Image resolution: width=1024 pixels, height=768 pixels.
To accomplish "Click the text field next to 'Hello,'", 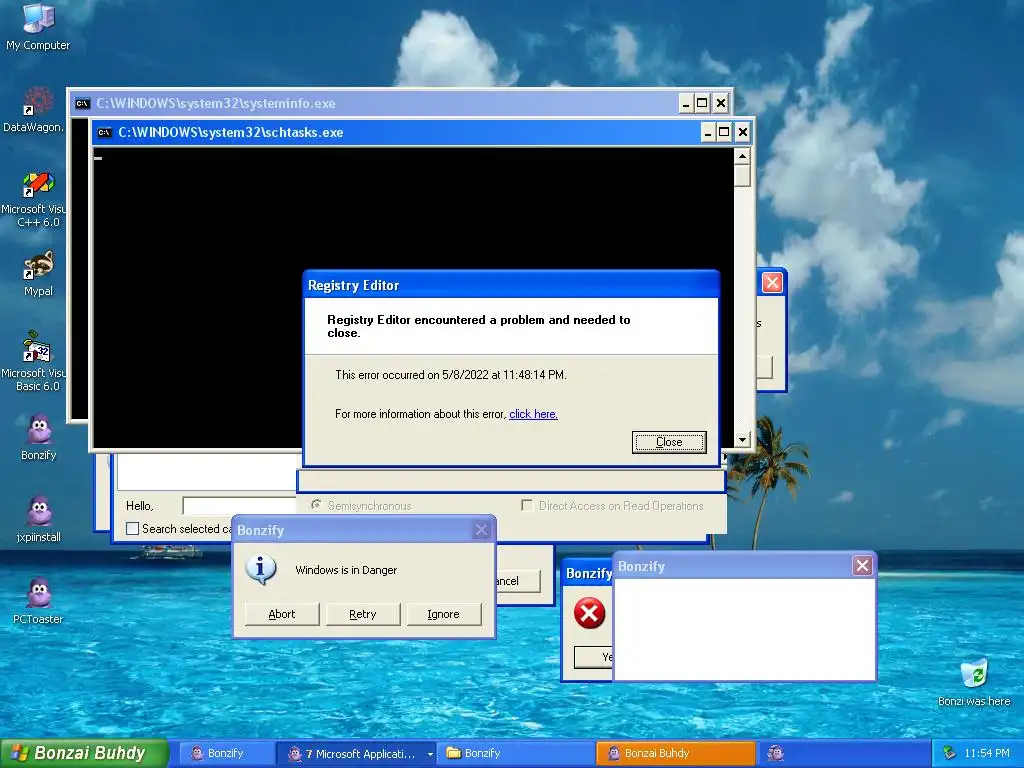I will (x=240, y=505).
